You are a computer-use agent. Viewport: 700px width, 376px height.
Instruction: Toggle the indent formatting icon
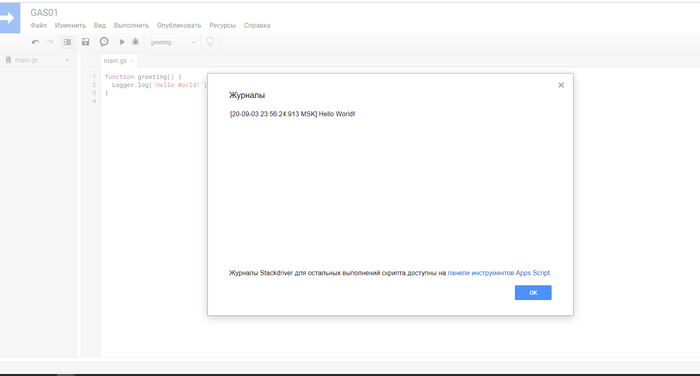point(67,42)
